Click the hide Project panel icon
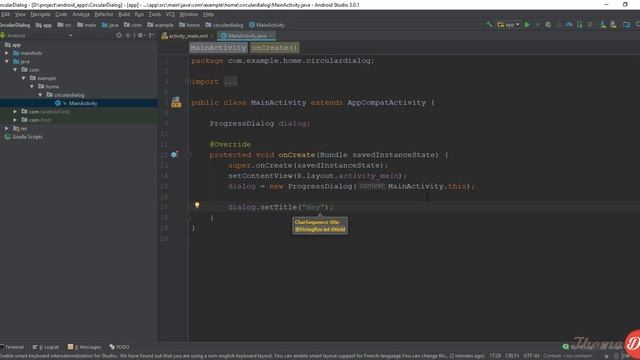This screenshot has width=640, height=360. point(151,36)
